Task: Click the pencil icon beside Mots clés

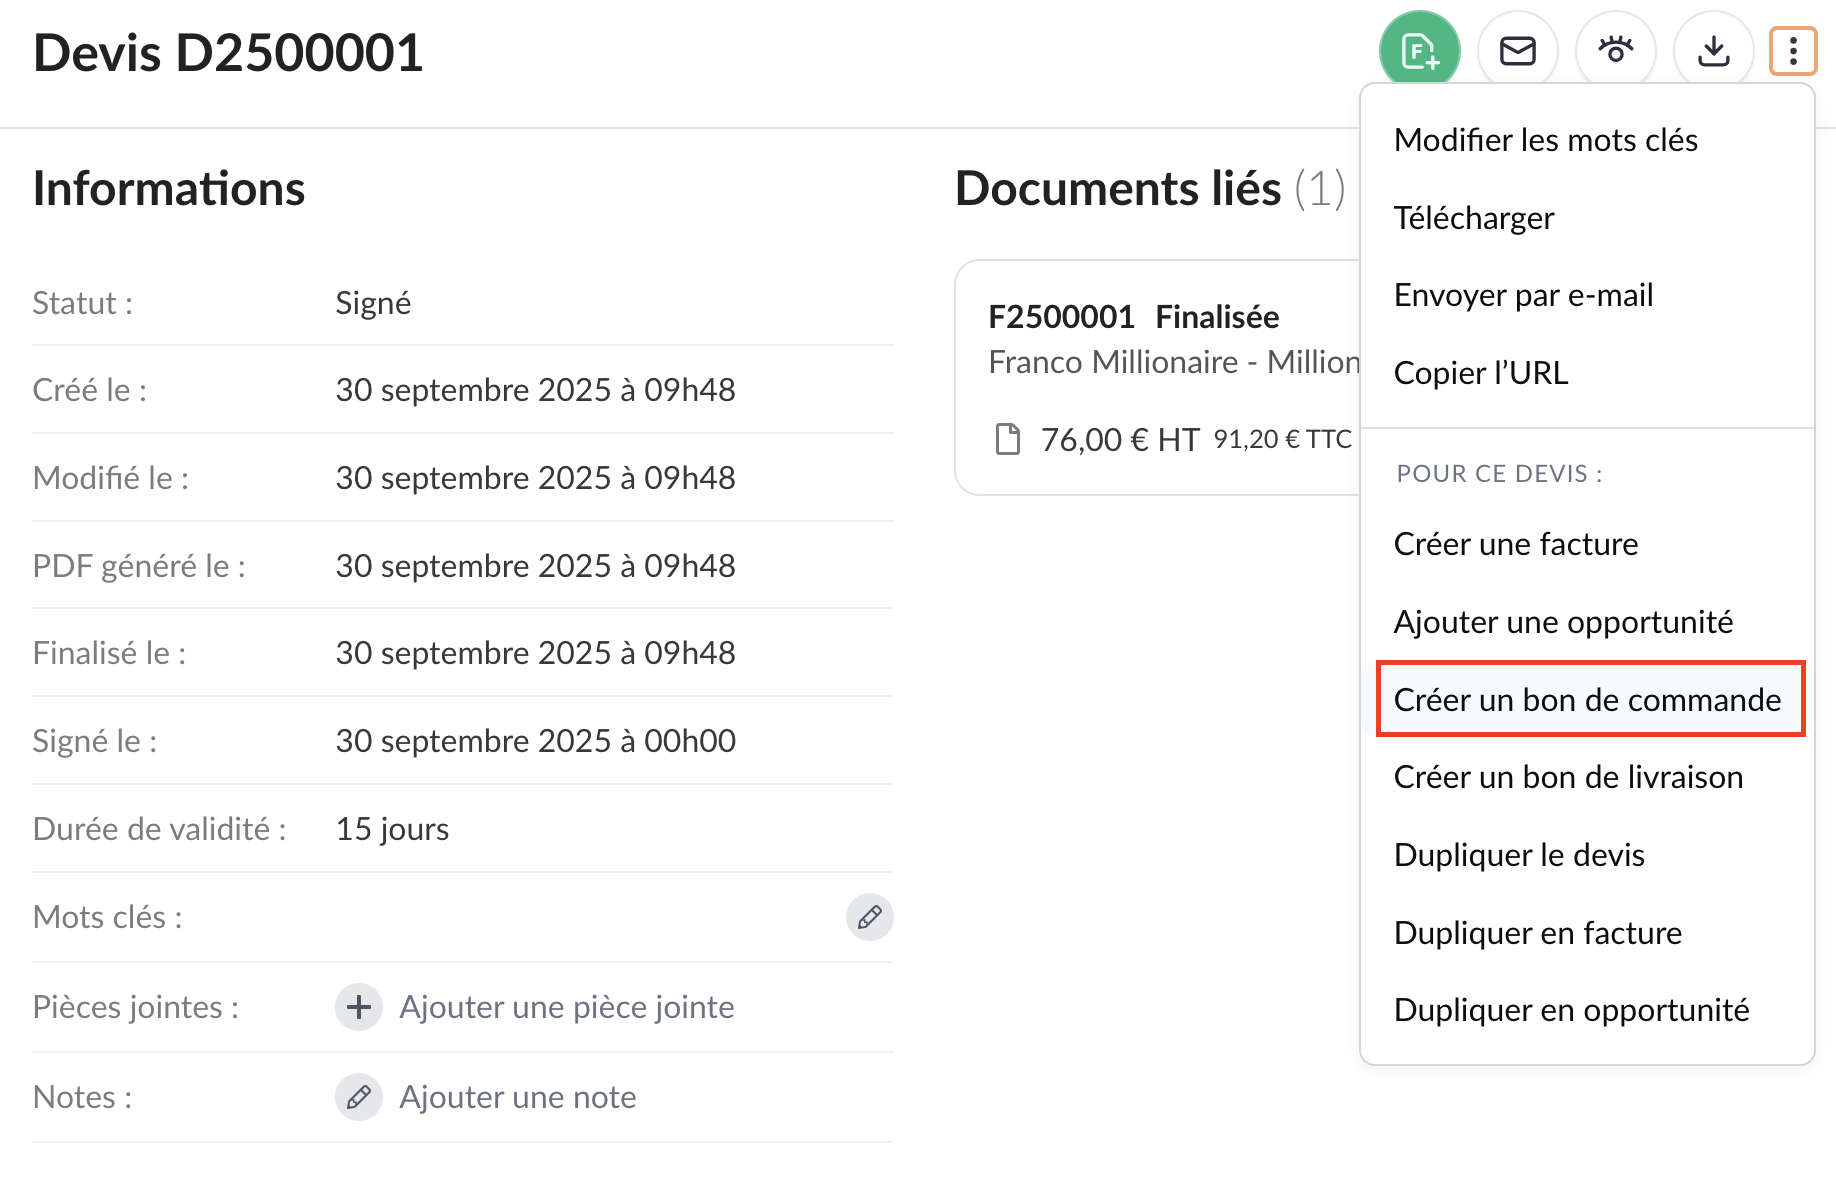Action: pyautogui.click(x=869, y=917)
